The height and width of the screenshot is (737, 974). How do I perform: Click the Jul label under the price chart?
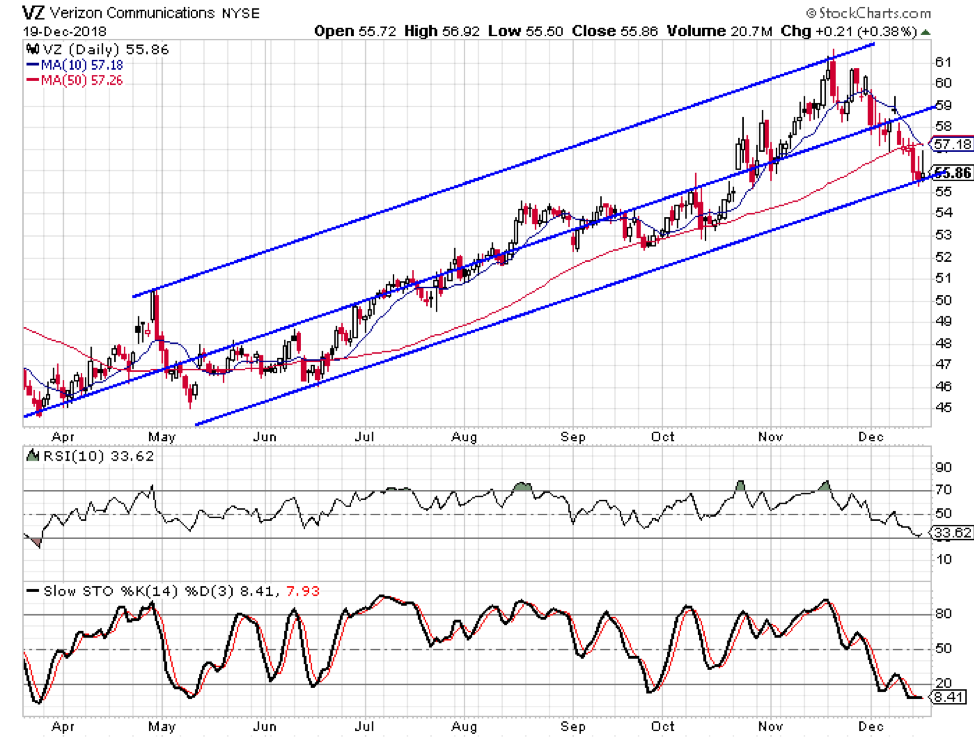(365, 437)
